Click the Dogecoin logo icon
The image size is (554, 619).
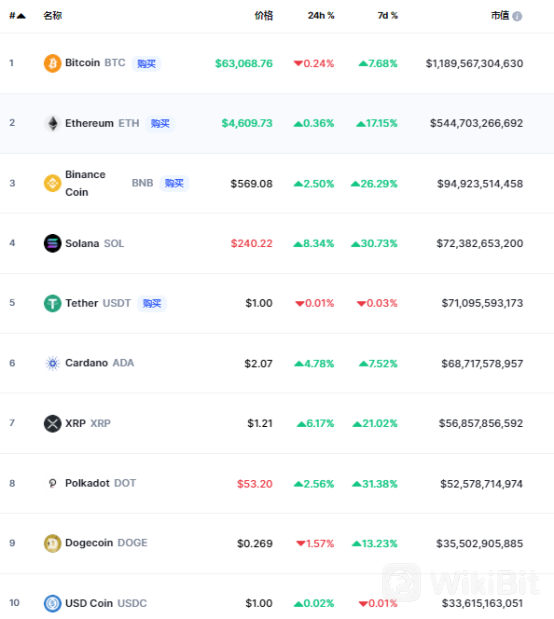click(x=53, y=543)
